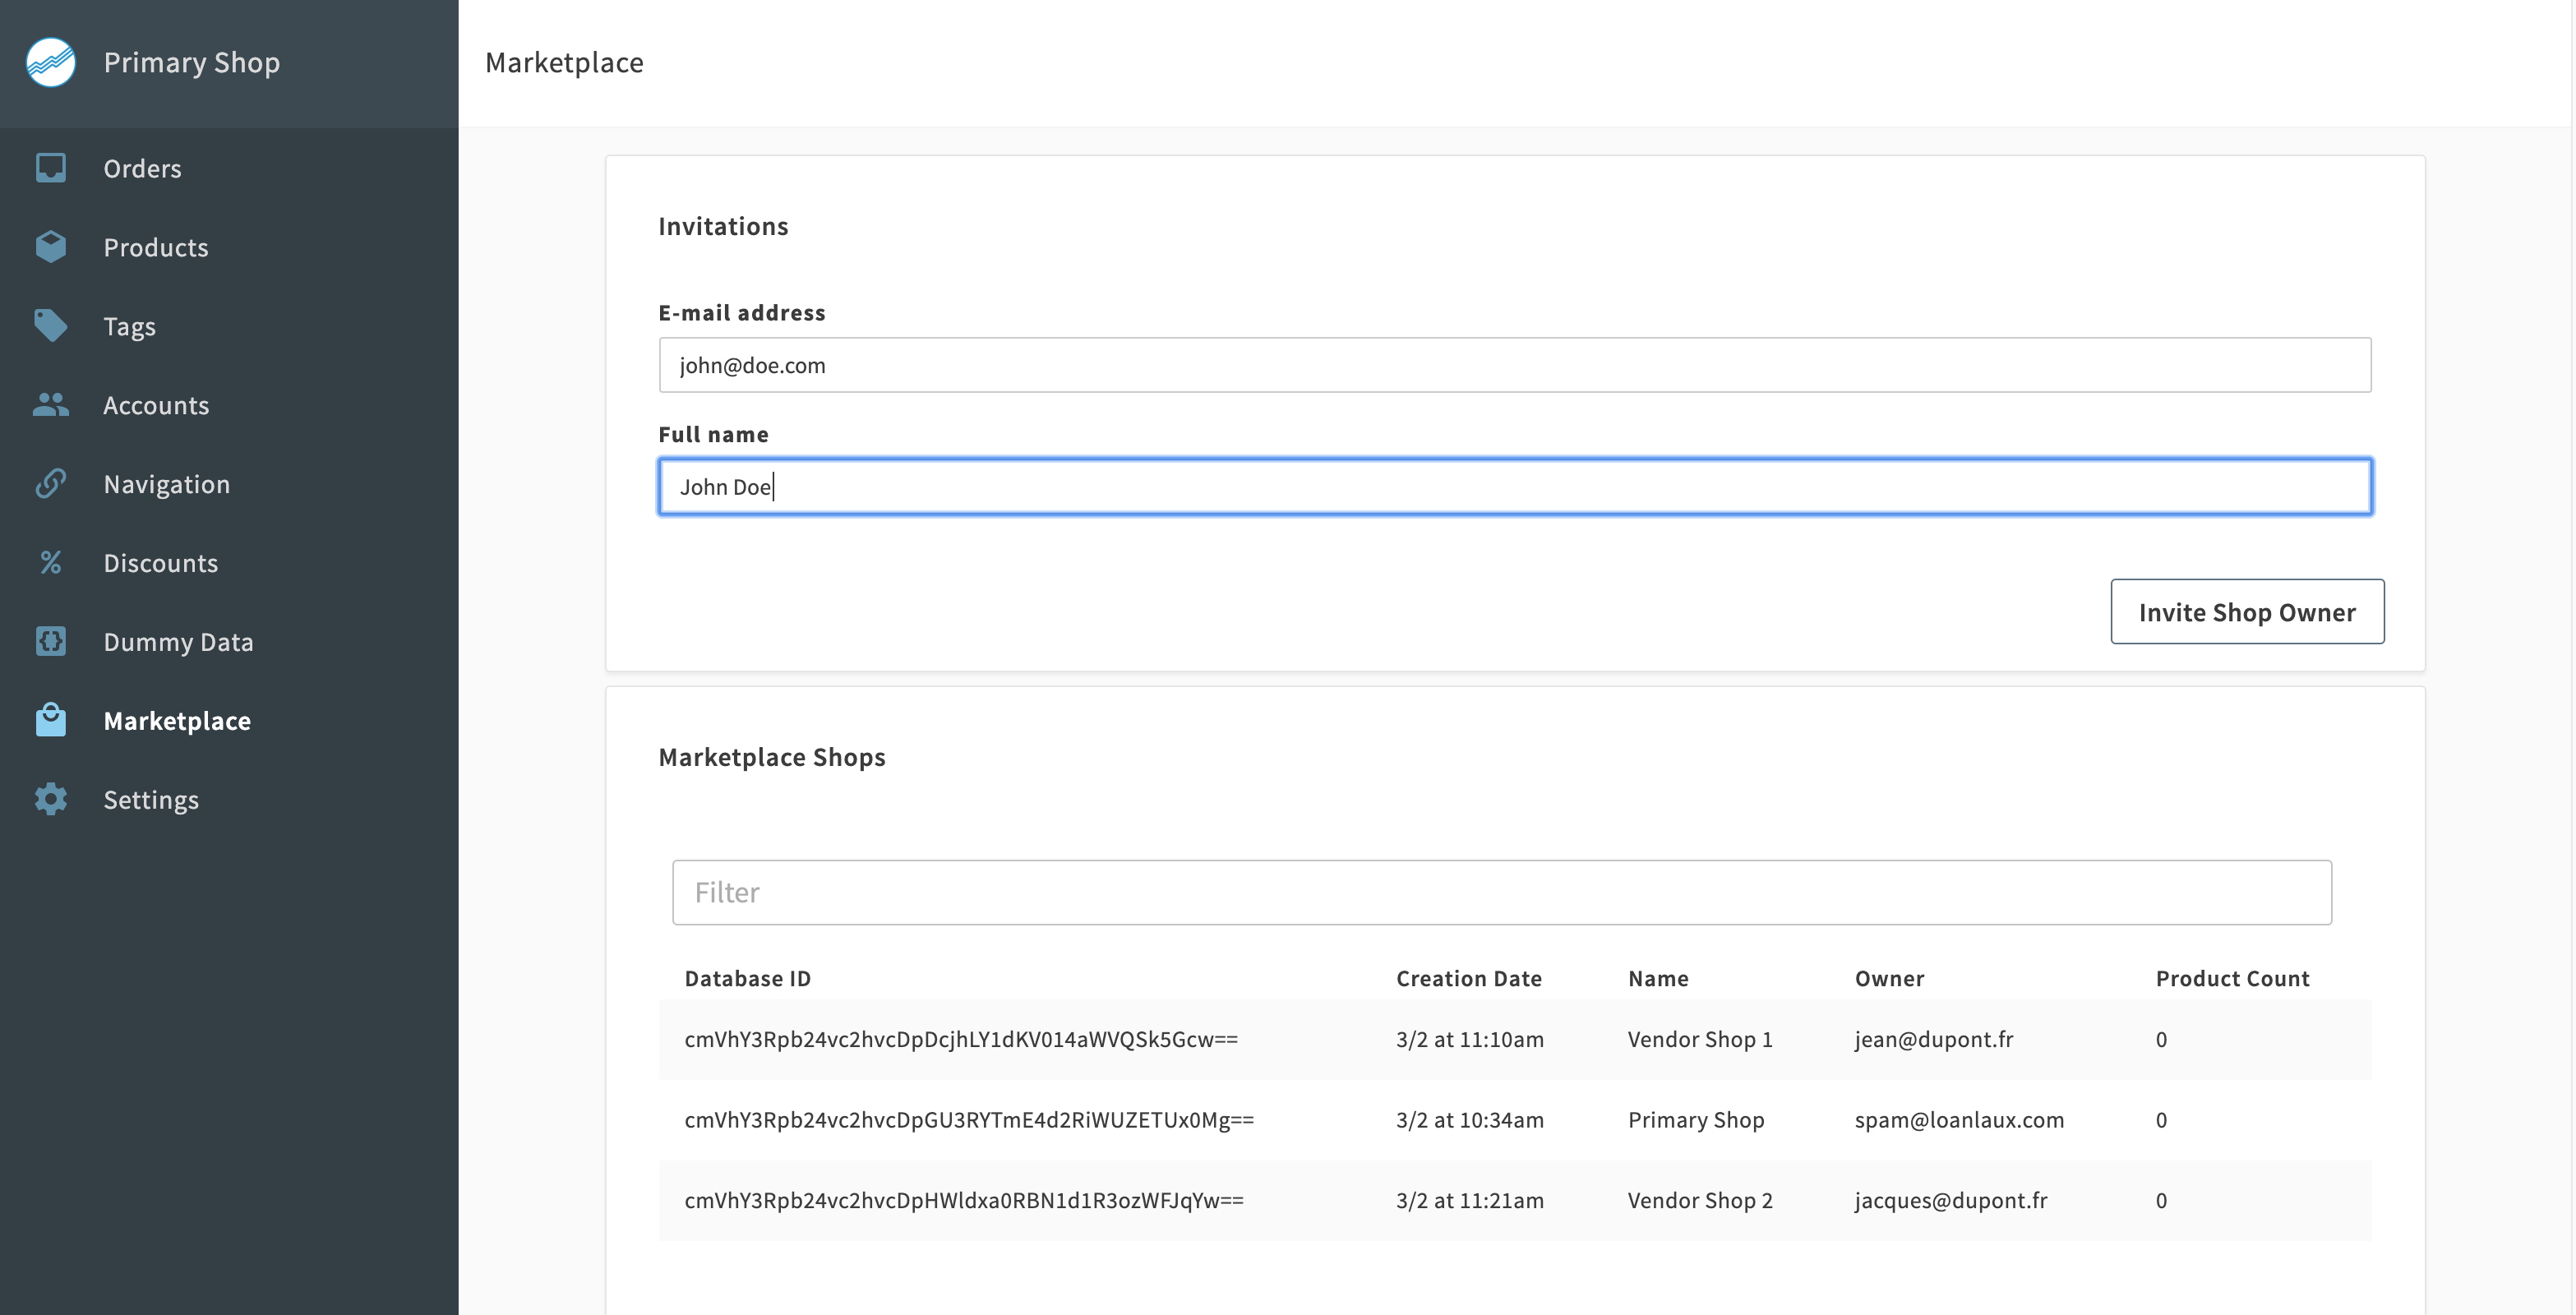Focus the Full name input field
This screenshot has height=1315, width=2576.
(1514, 487)
